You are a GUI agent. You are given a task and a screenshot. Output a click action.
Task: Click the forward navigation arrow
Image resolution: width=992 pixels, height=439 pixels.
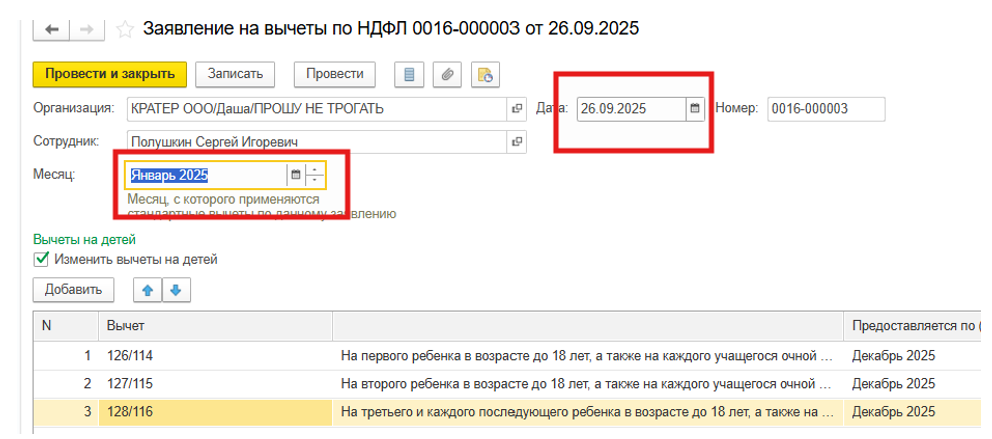click(86, 30)
